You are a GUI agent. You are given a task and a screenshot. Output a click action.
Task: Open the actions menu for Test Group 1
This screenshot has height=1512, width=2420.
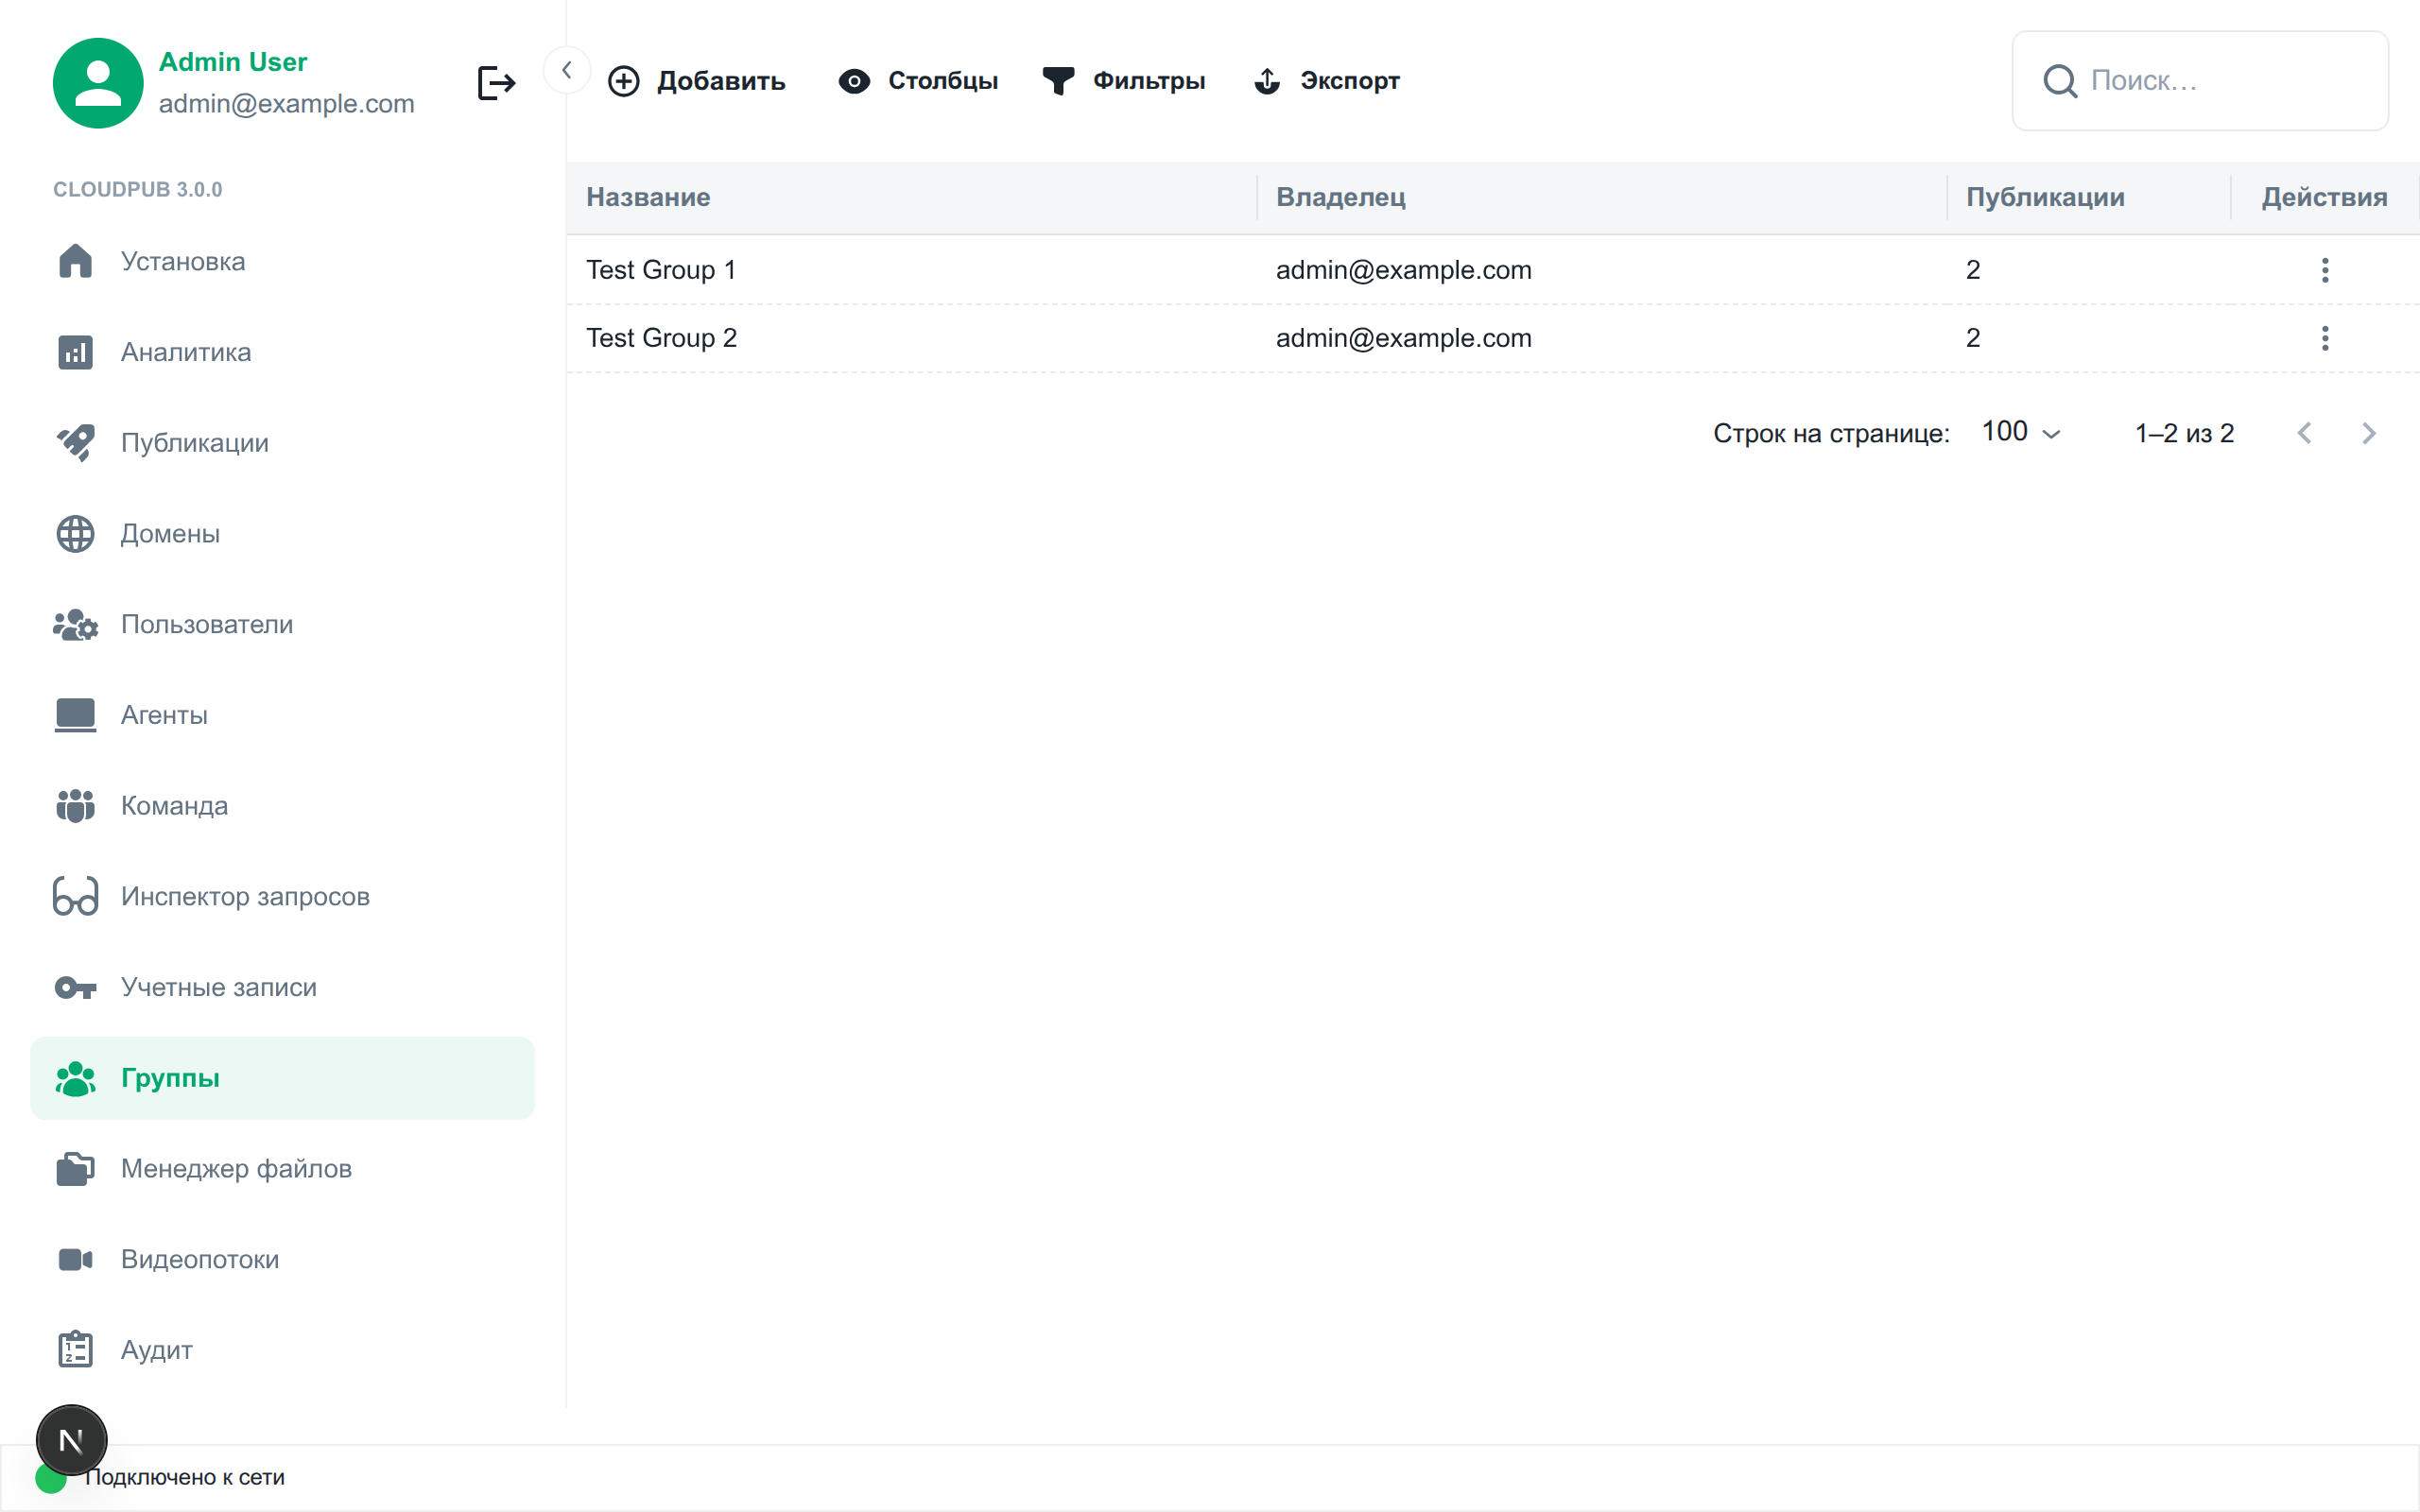[x=2324, y=270]
